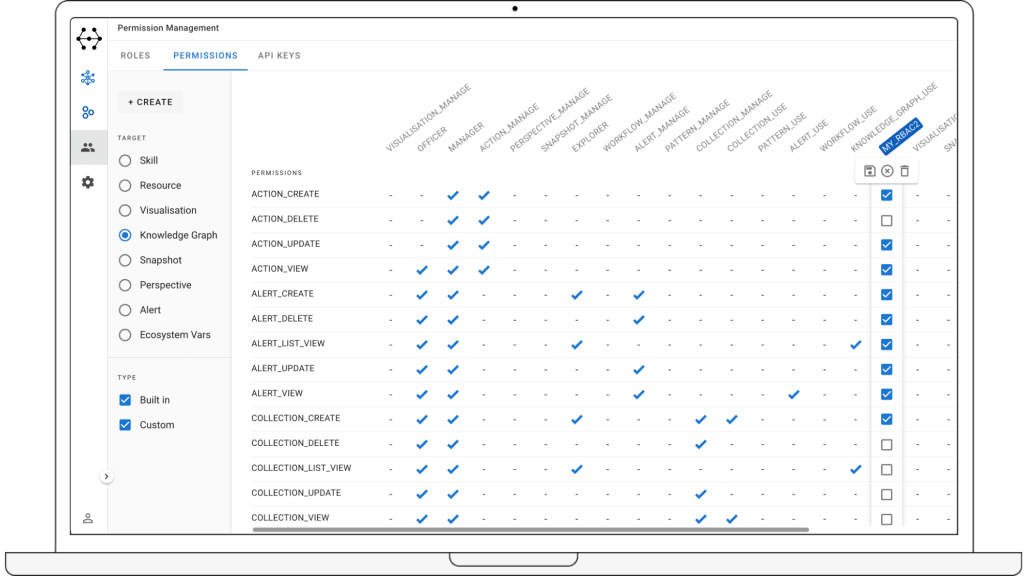This screenshot has width=1024, height=576.
Task: Open the users and permissions sidebar icon
Action: 88,148
